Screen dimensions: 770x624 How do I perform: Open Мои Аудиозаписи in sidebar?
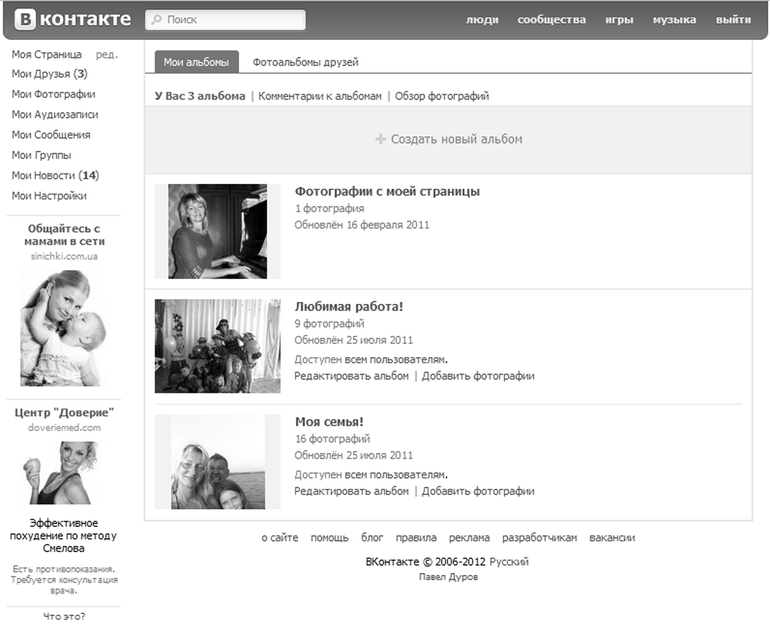click(55, 114)
